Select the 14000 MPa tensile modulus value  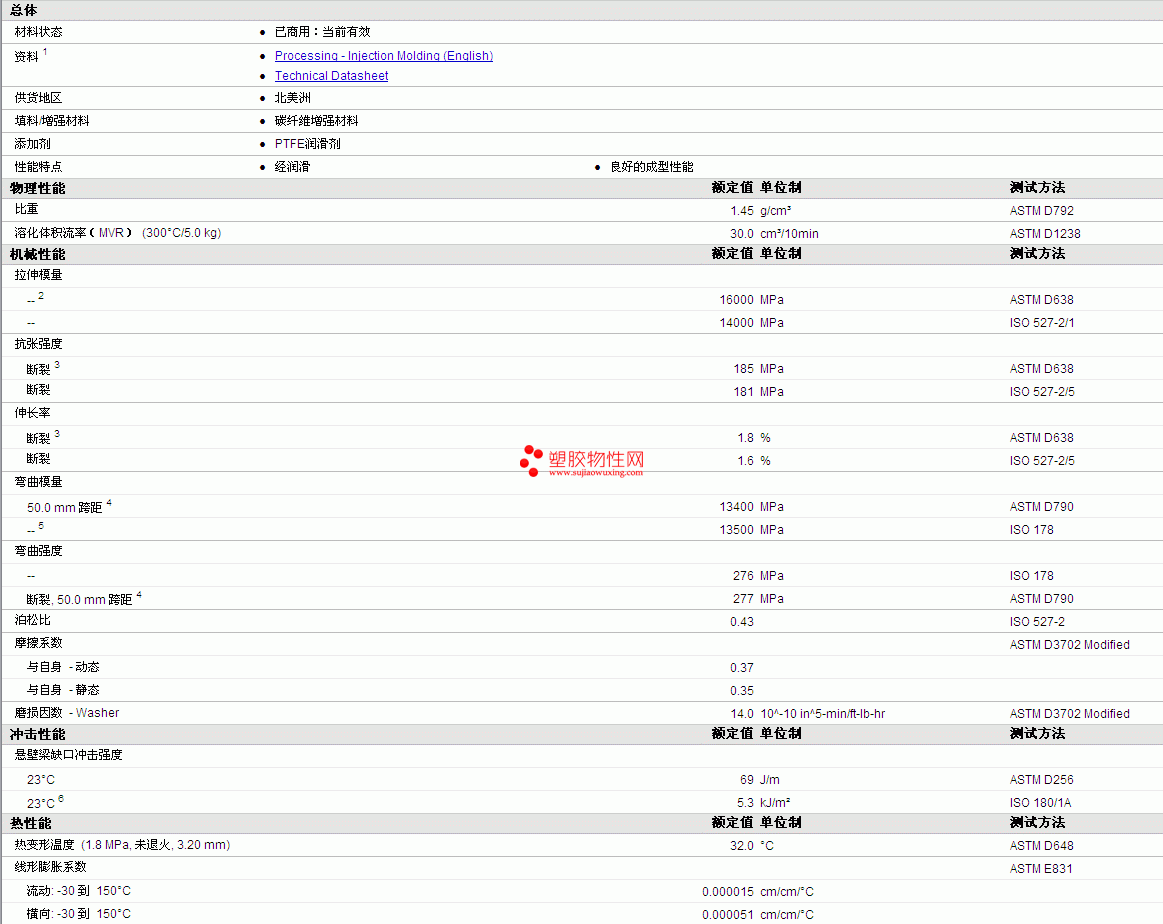coord(751,323)
